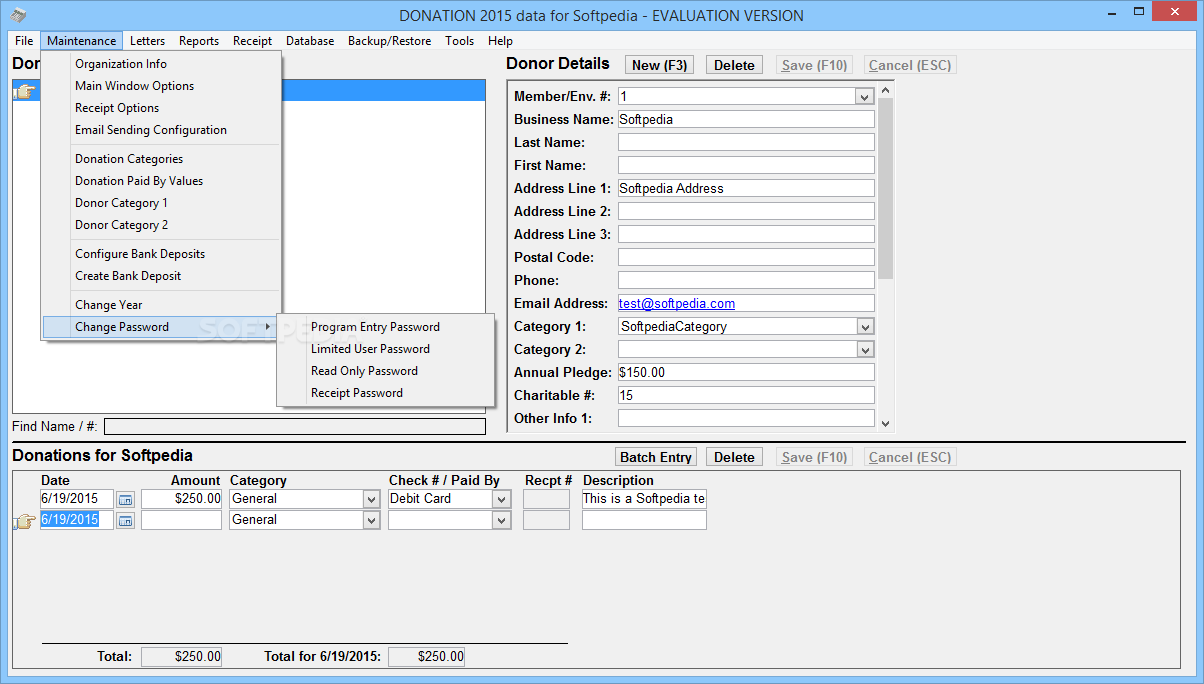Click pointing-hand marker beside new donation row
The width and height of the screenshot is (1204, 684).
pyautogui.click(x=24, y=521)
